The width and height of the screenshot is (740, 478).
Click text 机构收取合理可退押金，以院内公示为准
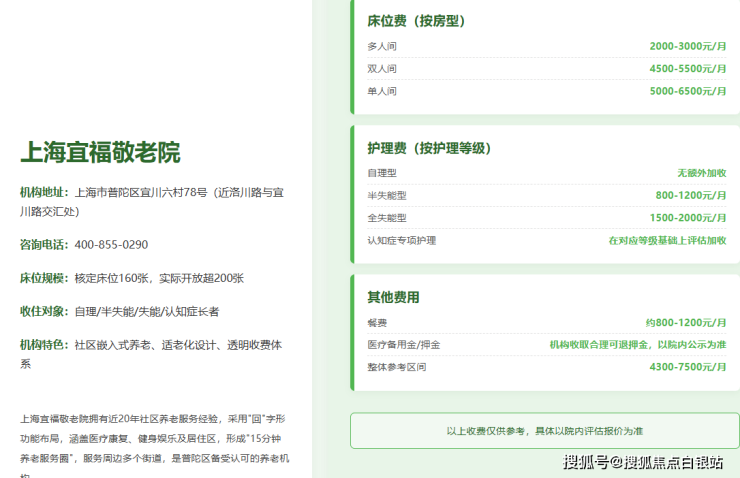638,345
